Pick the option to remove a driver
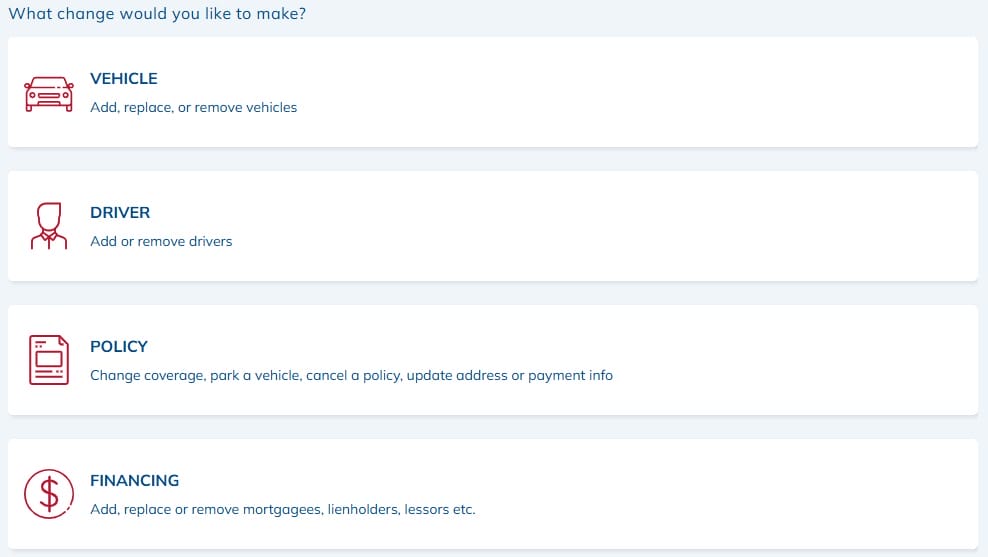 161,241
